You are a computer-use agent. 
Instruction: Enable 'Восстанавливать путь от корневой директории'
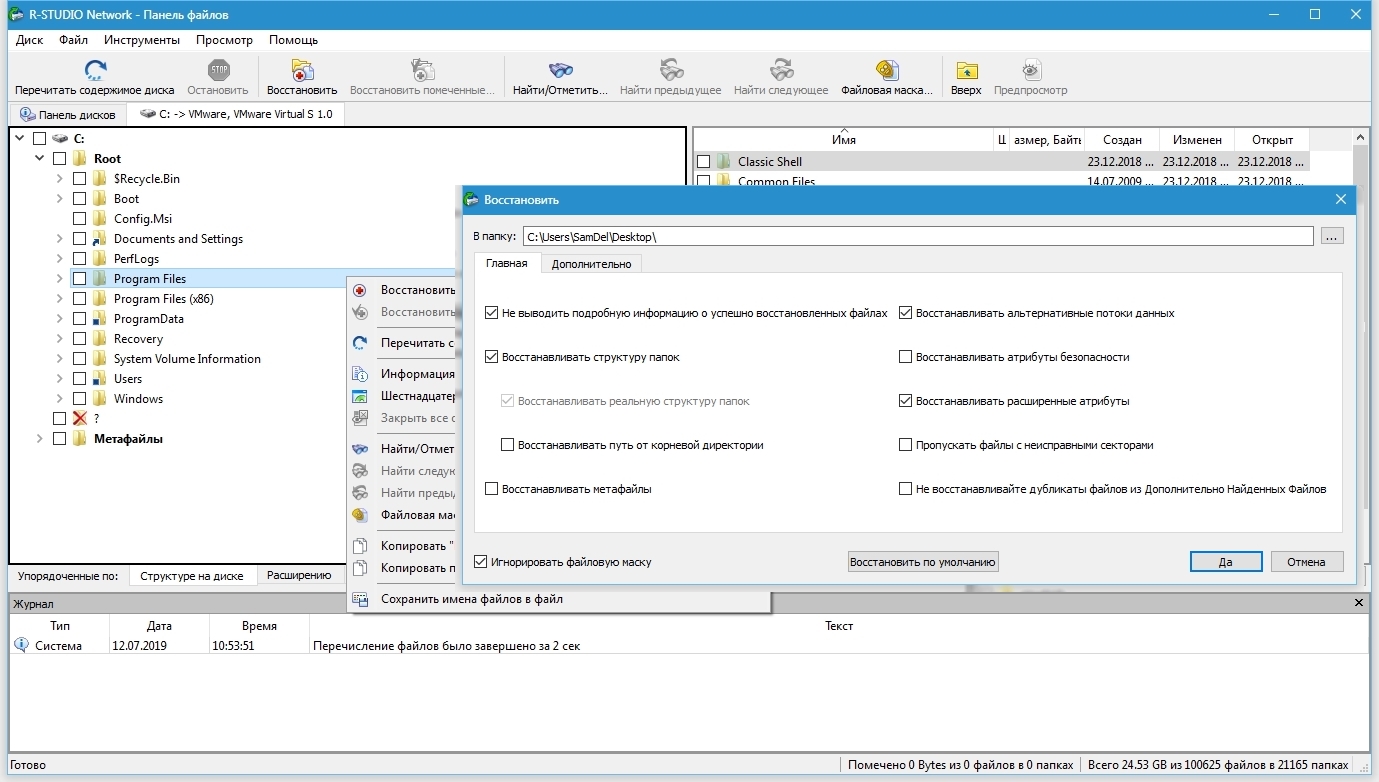[507, 445]
